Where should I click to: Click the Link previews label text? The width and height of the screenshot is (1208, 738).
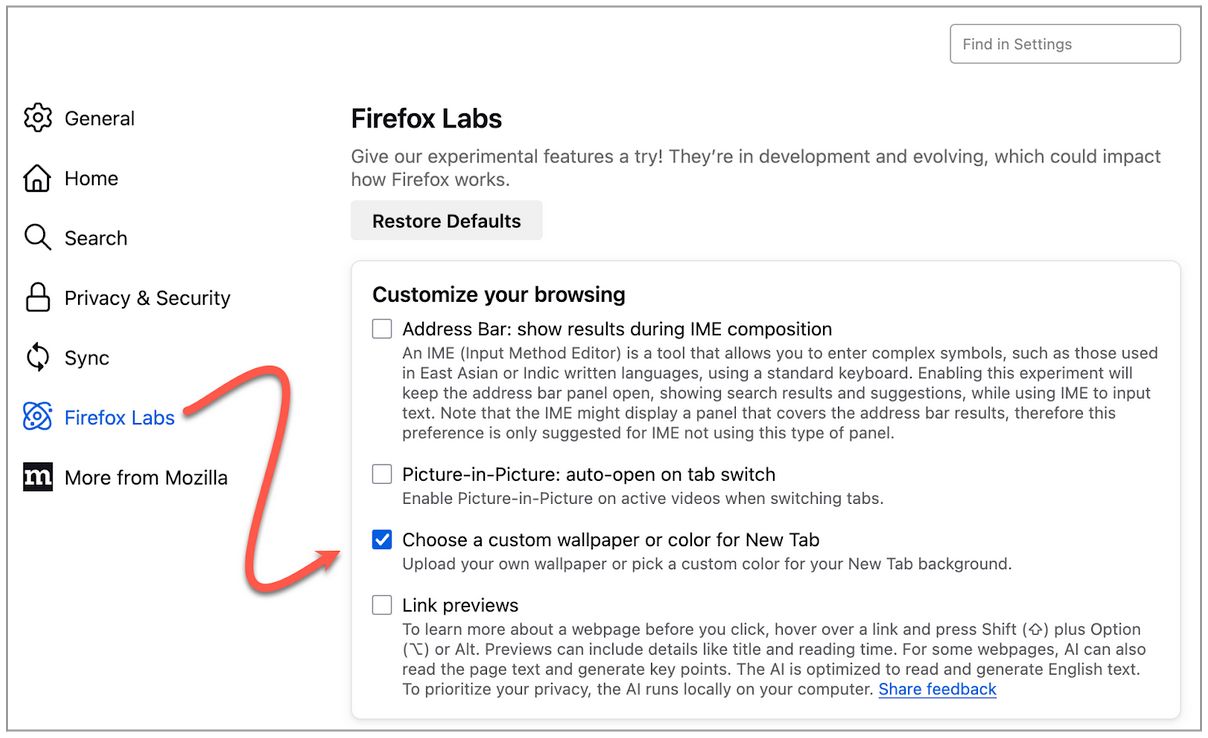[459, 604]
